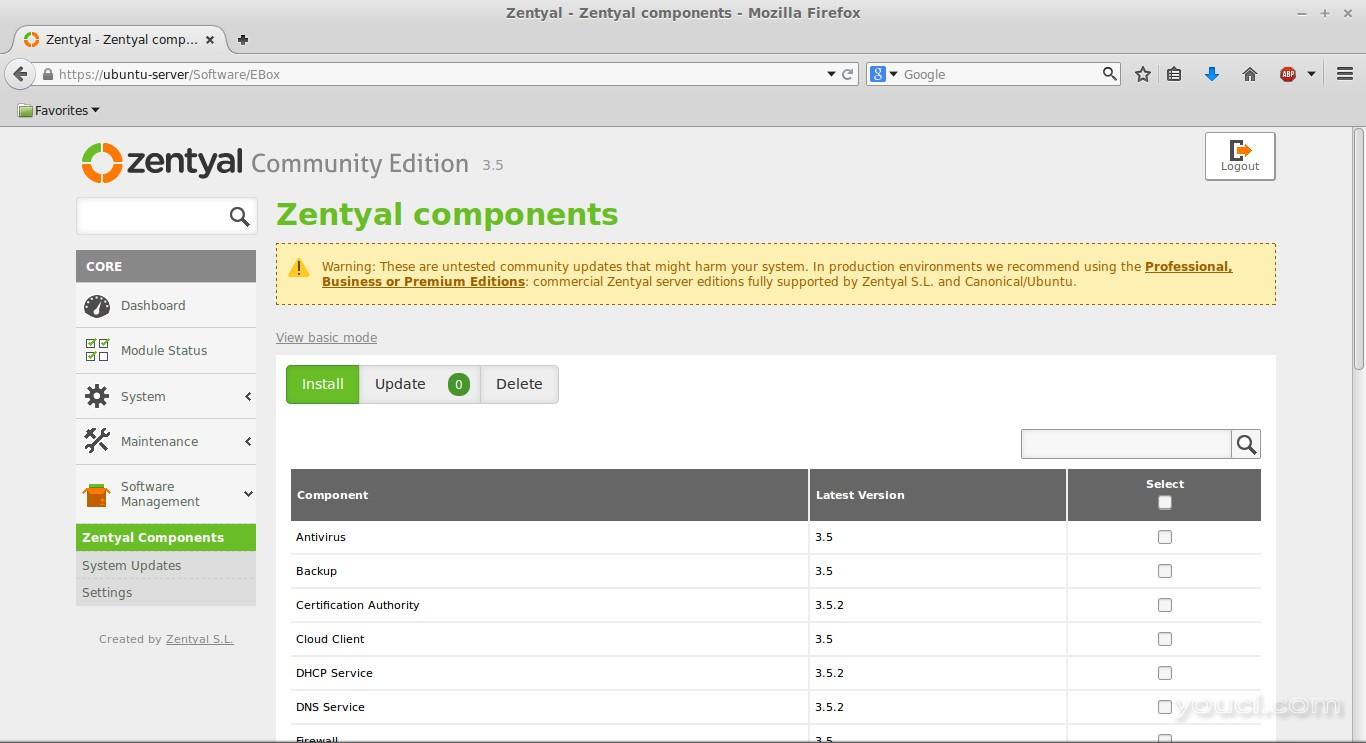The width and height of the screenshot is (1366, 743).
Task: Select Zentyal Components submenu item
Action: click(x=166, y=537)
